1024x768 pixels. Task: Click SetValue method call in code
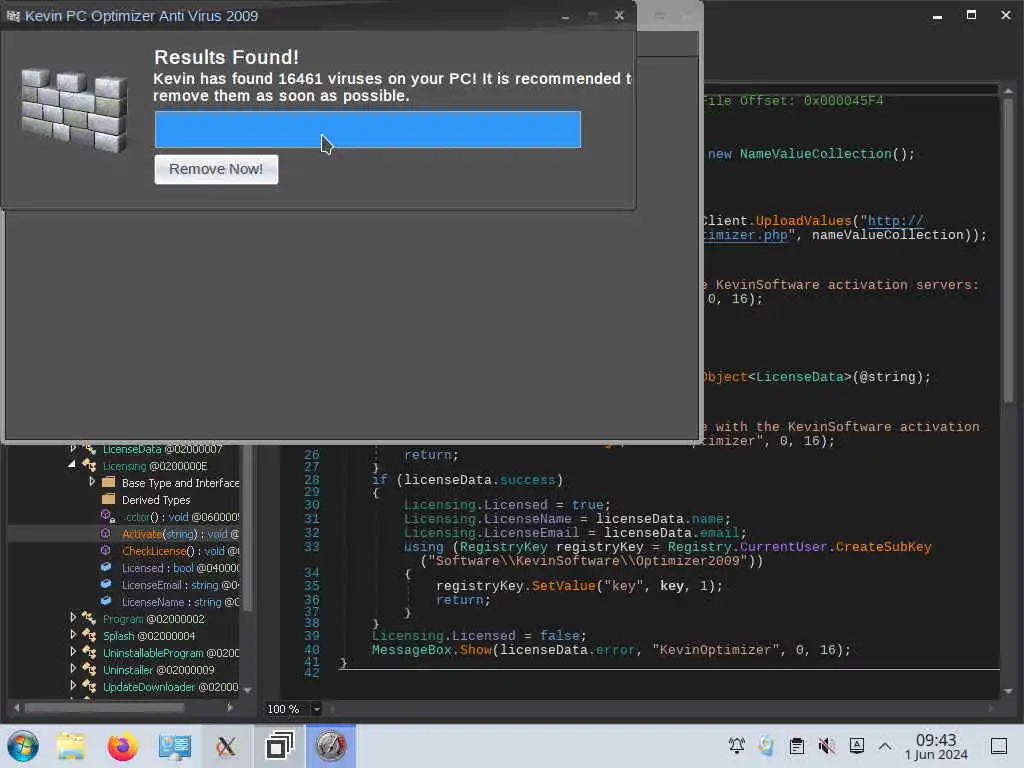(x=563, y=586)
